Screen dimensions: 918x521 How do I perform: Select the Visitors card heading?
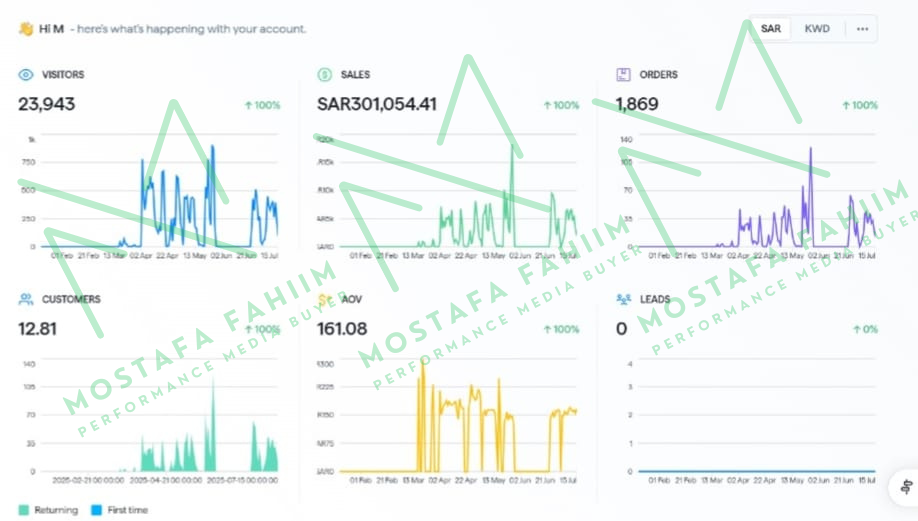tap(63, 75)
